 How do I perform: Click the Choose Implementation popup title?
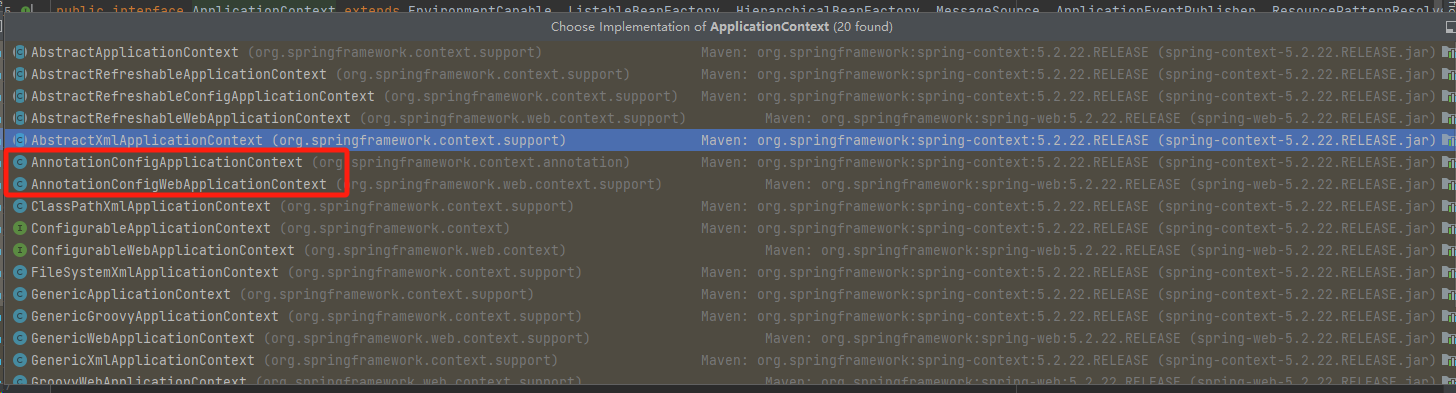pos(728,27)
